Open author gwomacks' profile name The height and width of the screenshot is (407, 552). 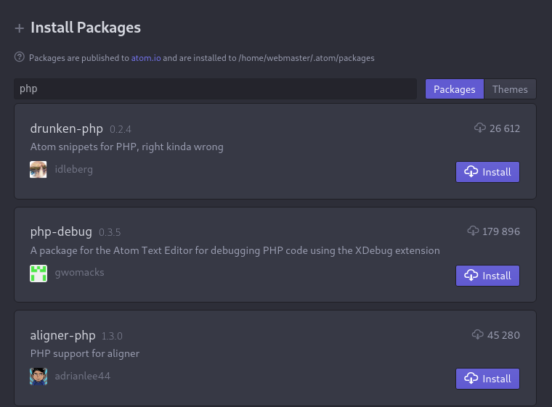tap(80, 273)
